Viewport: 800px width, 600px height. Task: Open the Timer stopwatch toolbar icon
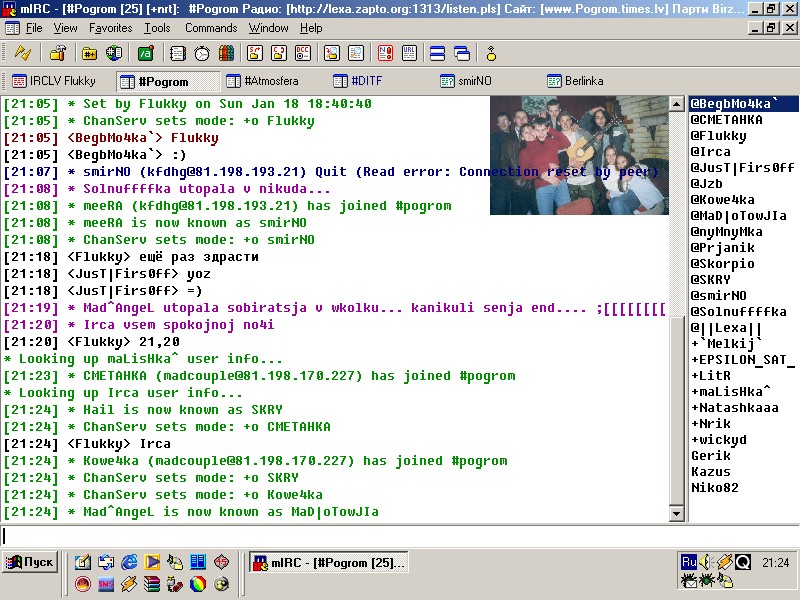[x=202, y=53]
